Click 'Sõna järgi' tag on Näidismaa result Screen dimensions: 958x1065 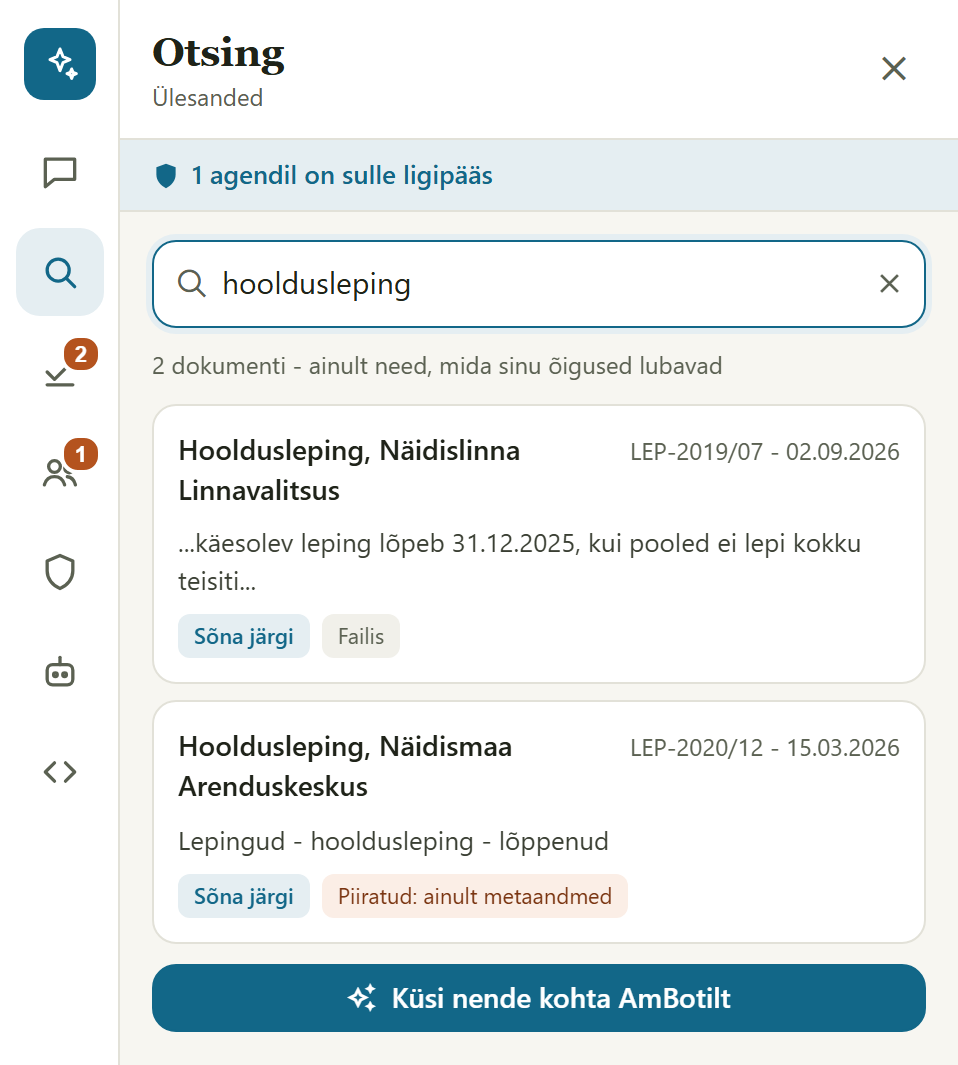click(x=244, y=896)
